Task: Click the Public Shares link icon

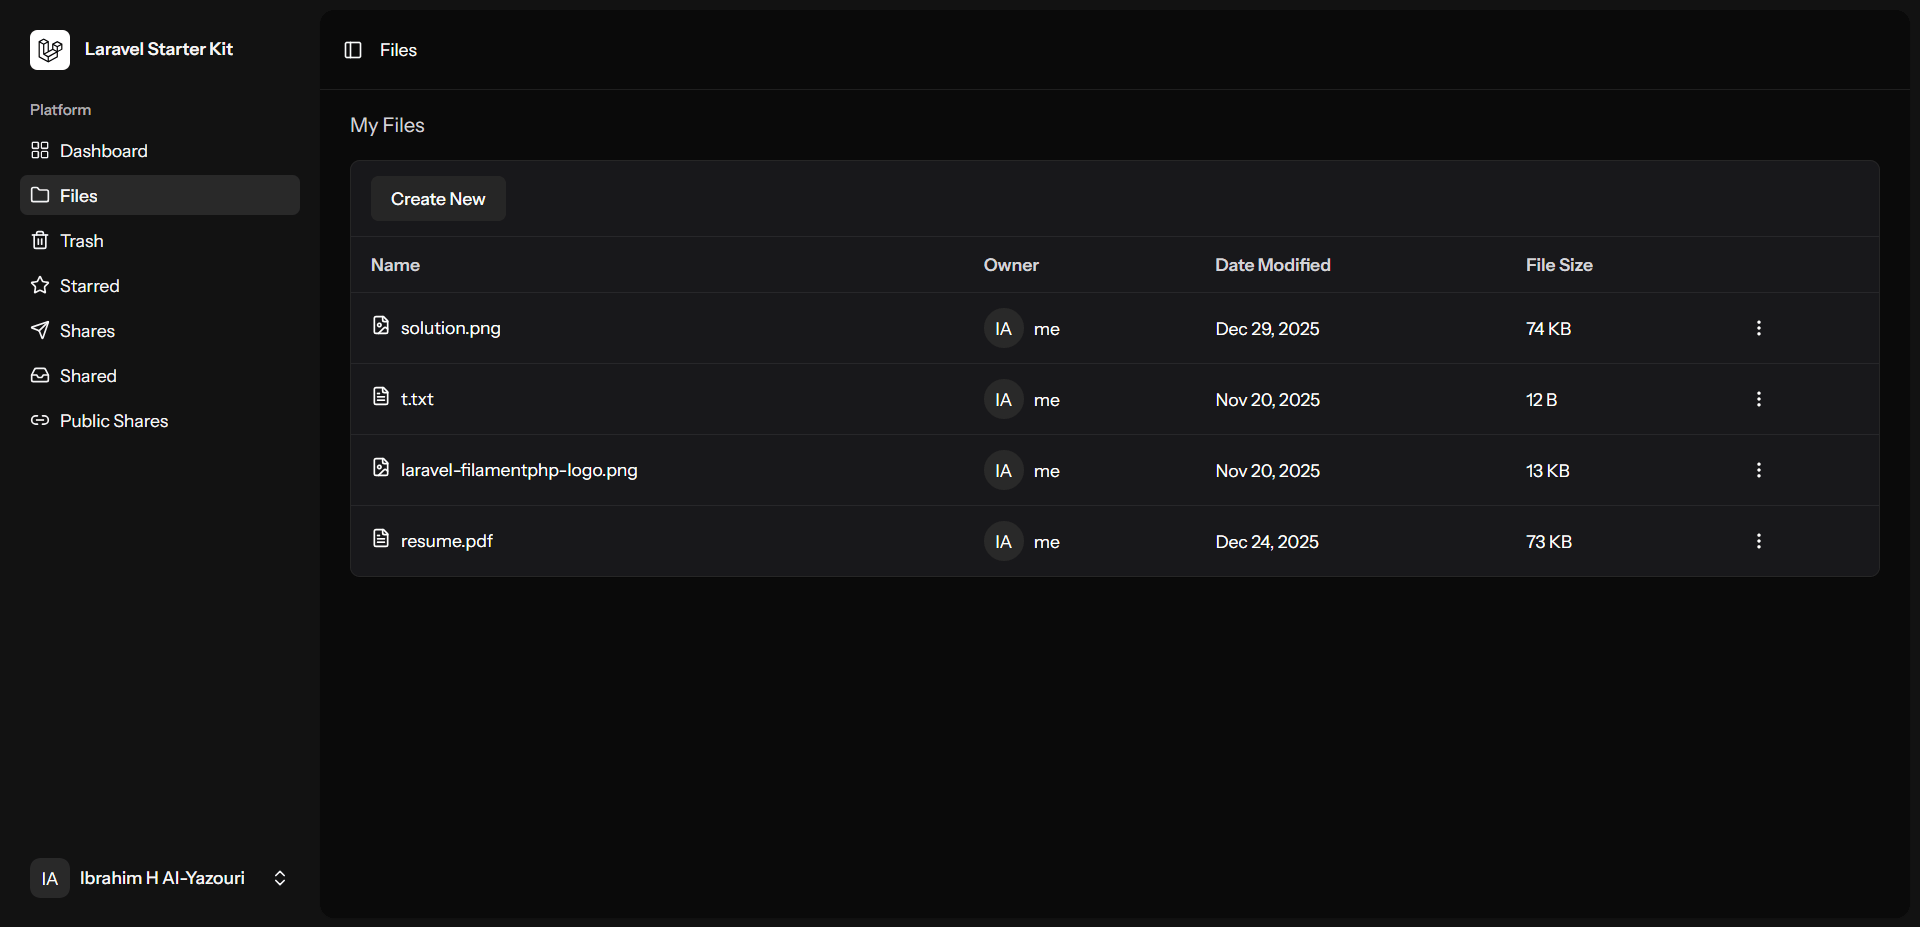Action: point(40,420)
